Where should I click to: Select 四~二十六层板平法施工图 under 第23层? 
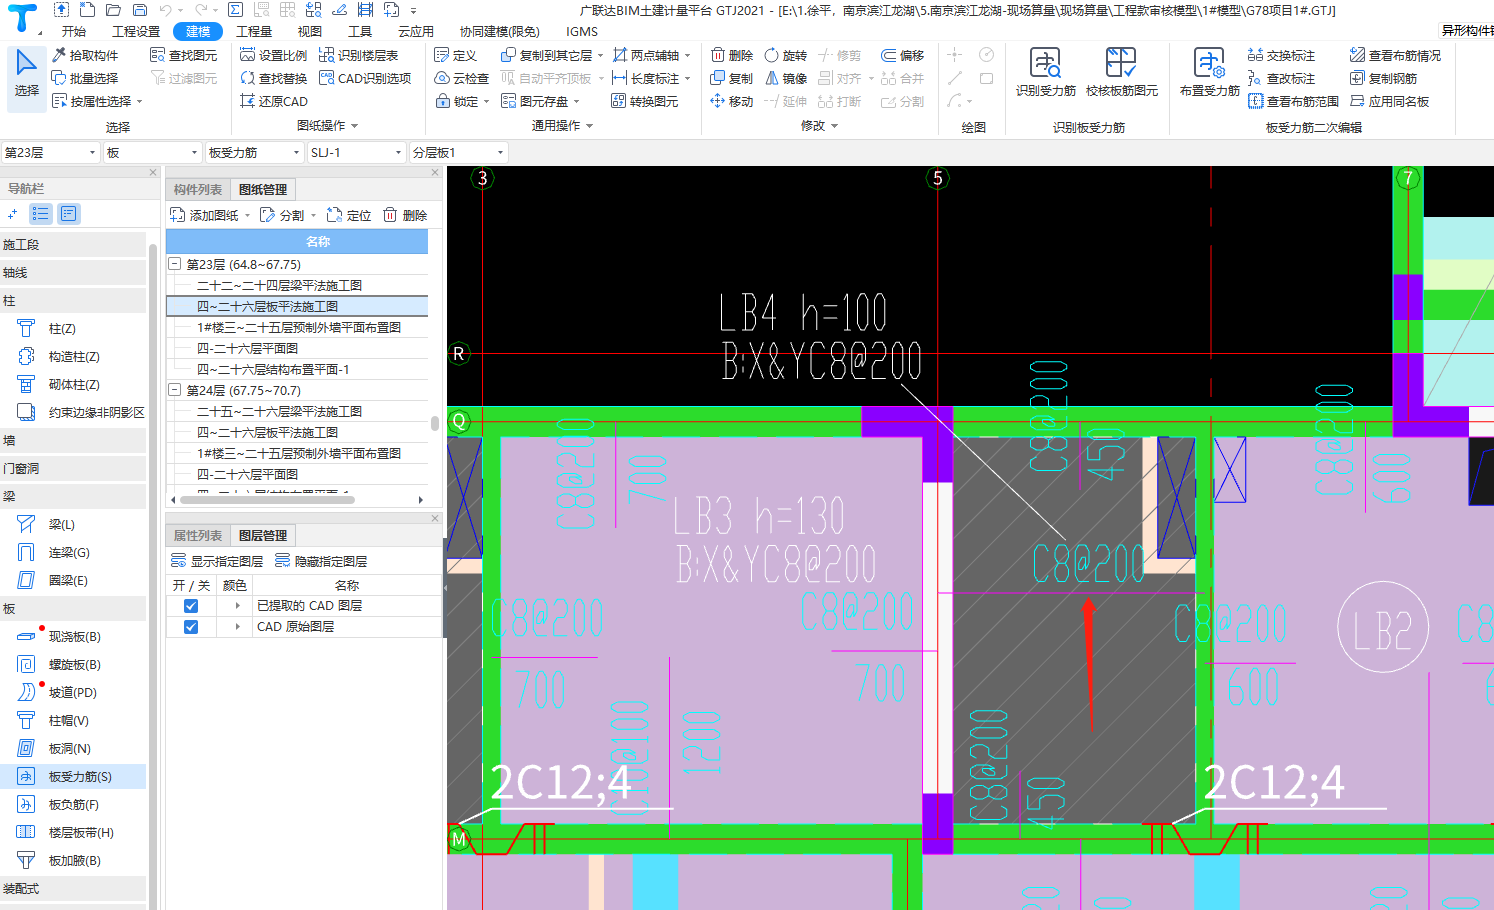click(297, 306)
